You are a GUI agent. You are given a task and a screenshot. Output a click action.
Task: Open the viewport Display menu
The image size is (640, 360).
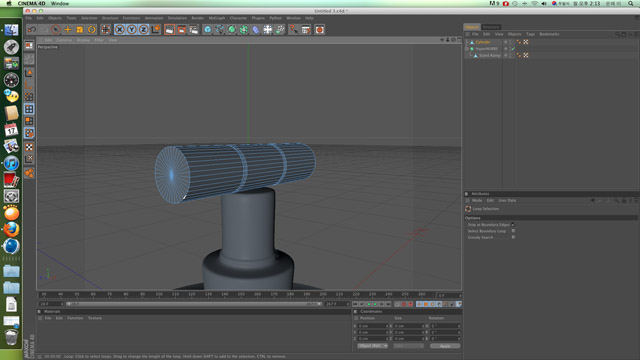point(83,40)
